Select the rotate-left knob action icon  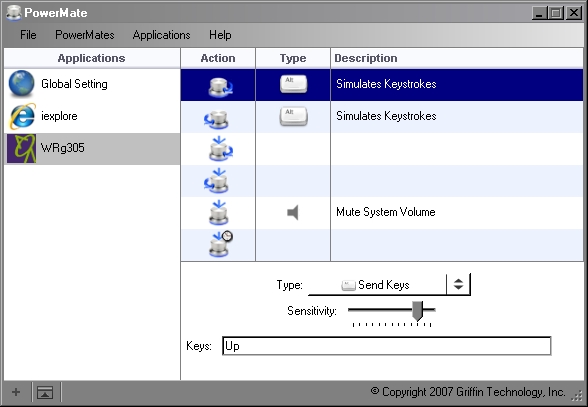pyautogui.click(x=217, y=119)
